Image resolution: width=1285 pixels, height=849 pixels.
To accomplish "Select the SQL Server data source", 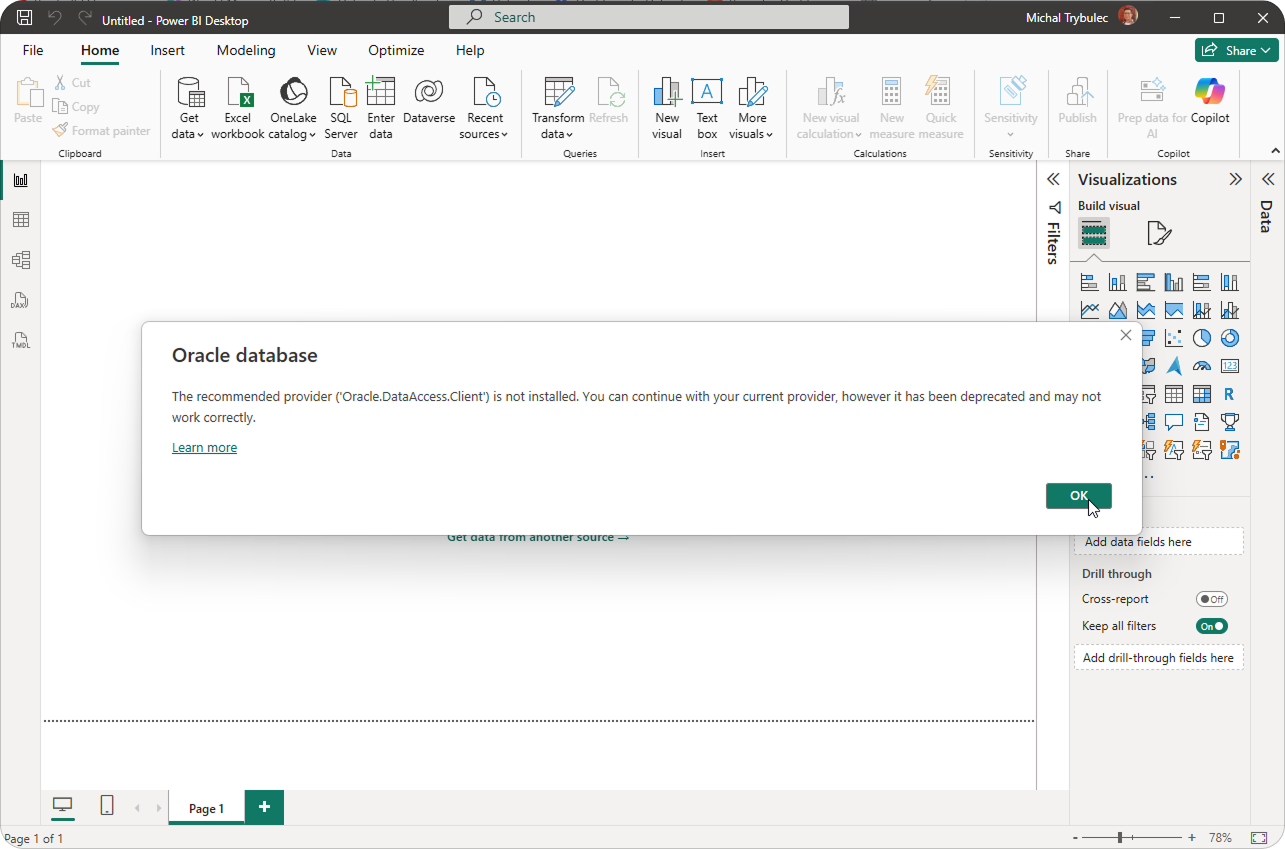I will (x=341, y=107).
